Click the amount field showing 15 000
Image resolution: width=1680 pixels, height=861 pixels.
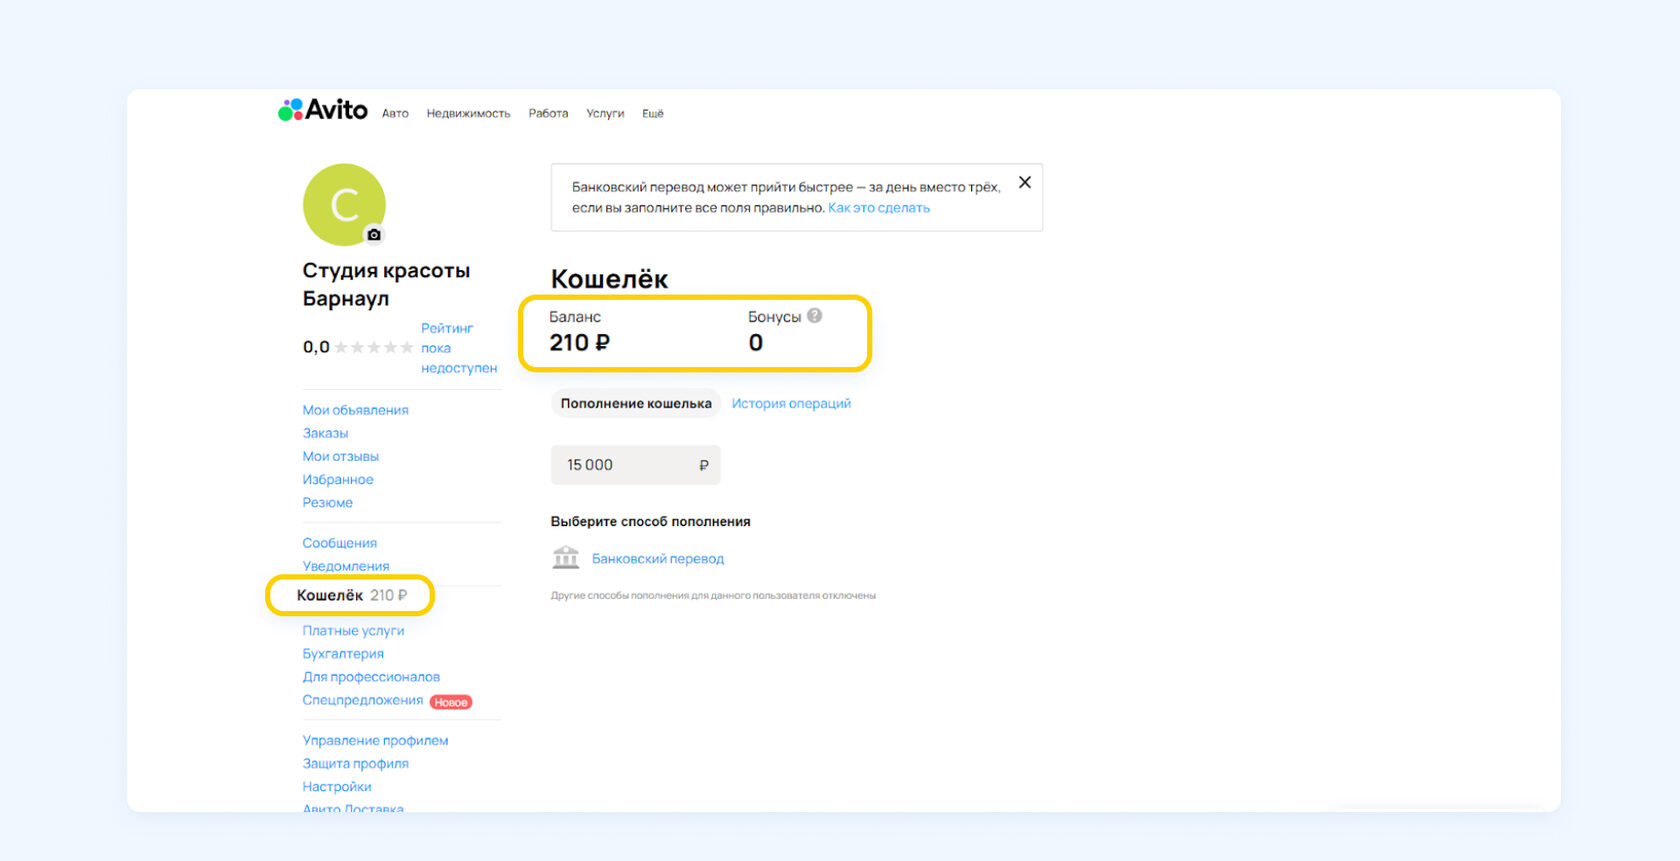pos(636,465)
